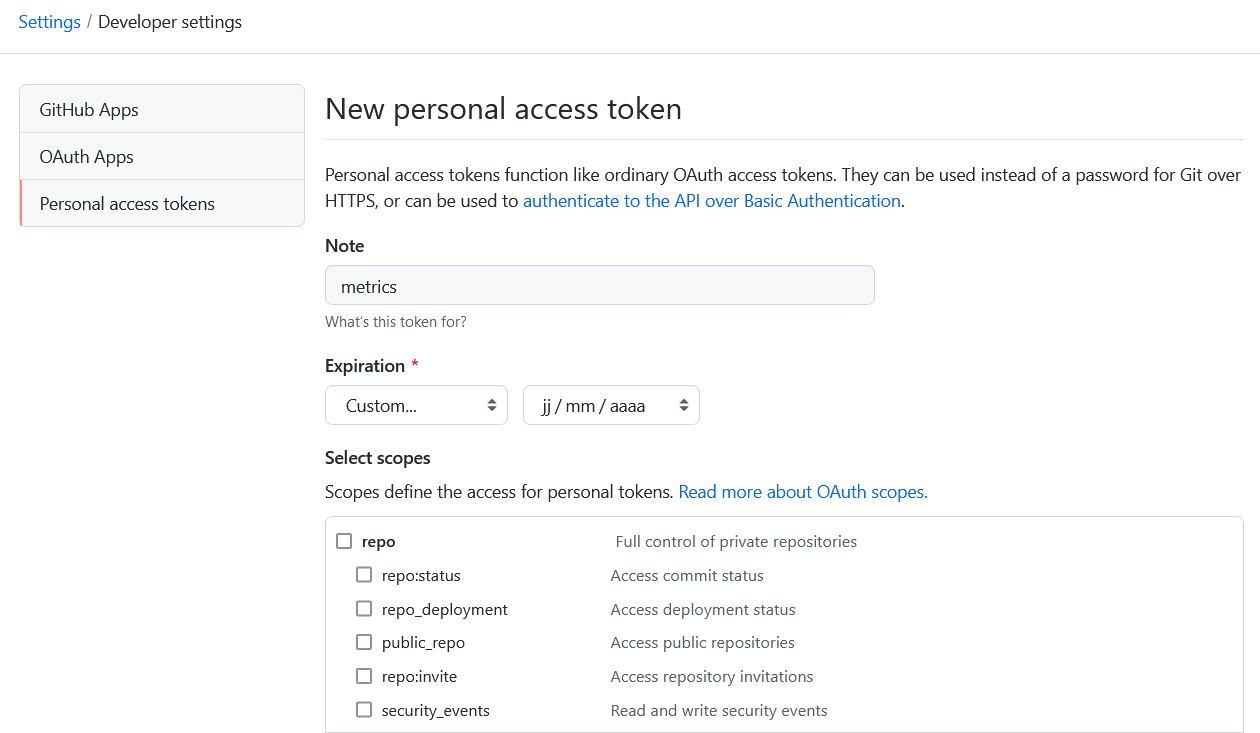Click the security_events scope label
This screenshot has height=733, width=1260.
pyautogui.click(x=434, y=710)
